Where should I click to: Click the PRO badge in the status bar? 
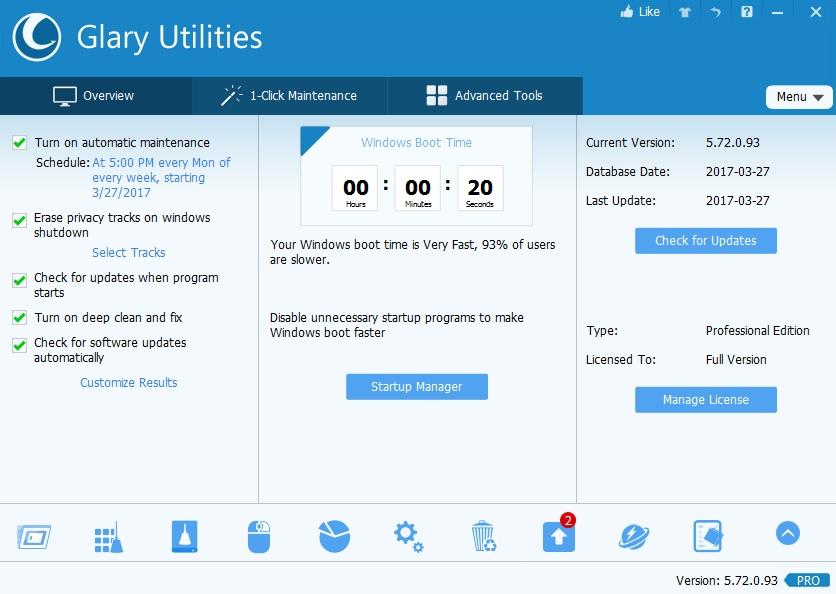pyautogui.click(x=808, y=581)
